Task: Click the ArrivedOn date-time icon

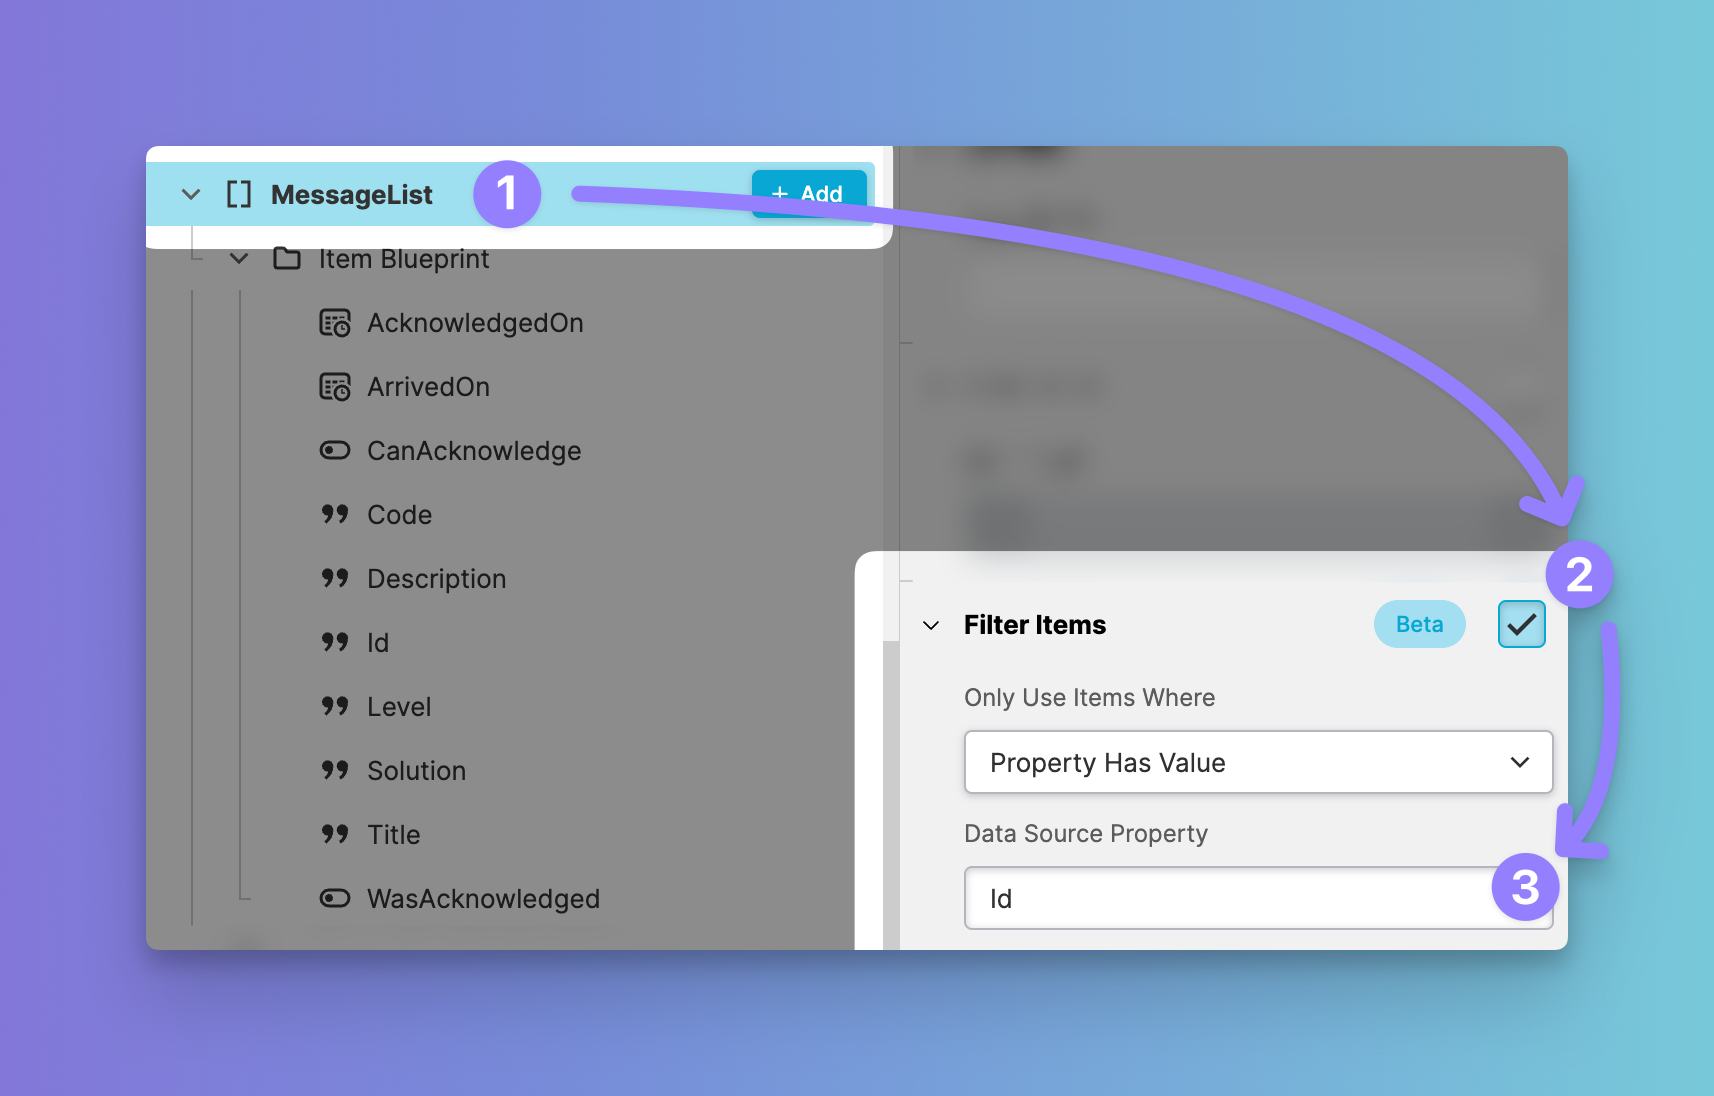Action: pyautogui.click(x=335, y=387)
